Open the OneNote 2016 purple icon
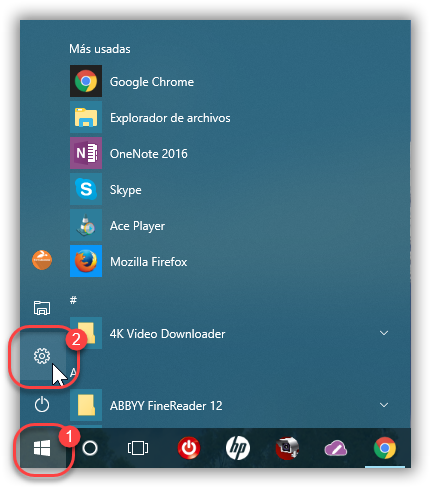Screen dimensions: 431x488 point(86,153)
